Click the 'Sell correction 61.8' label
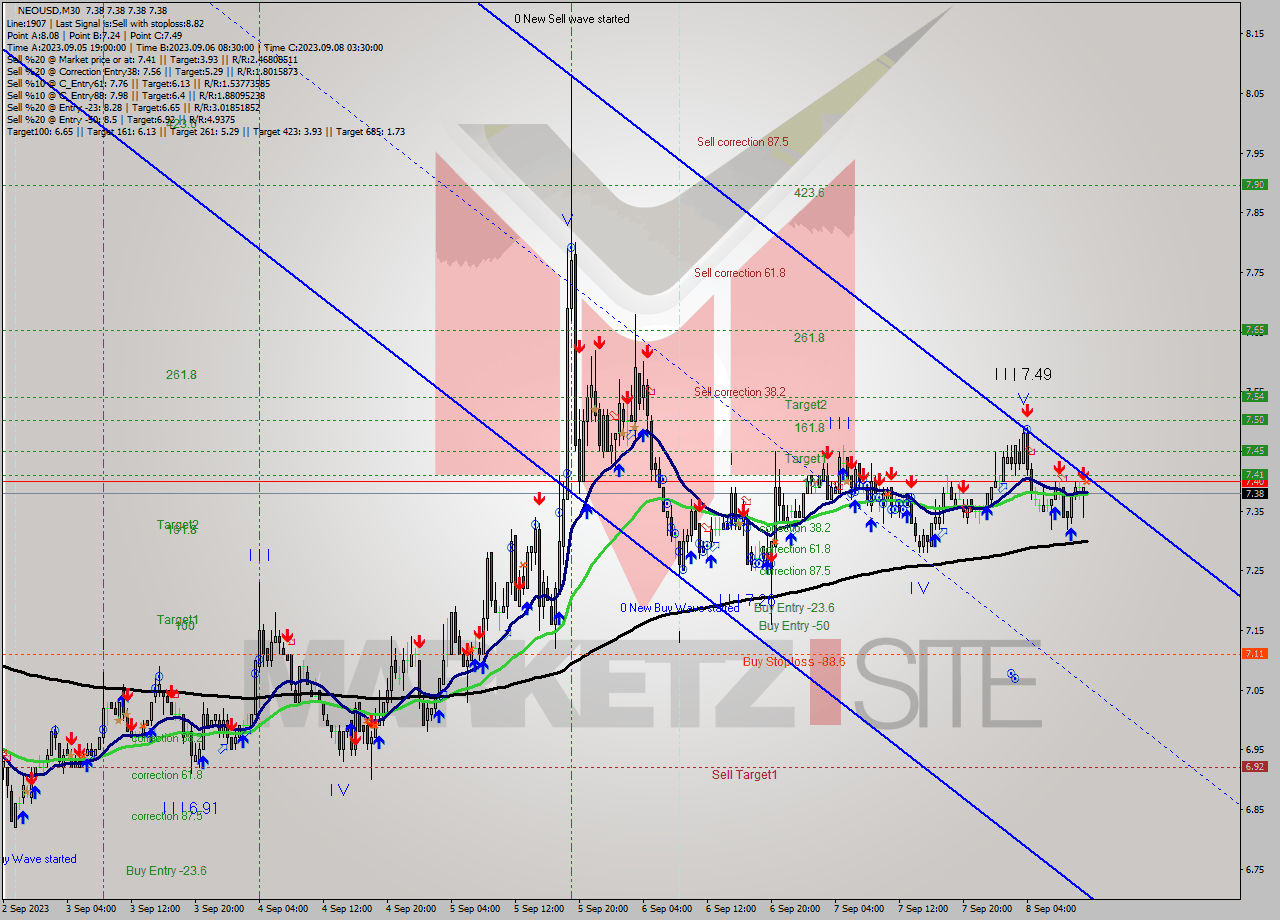 click(740, 273)
